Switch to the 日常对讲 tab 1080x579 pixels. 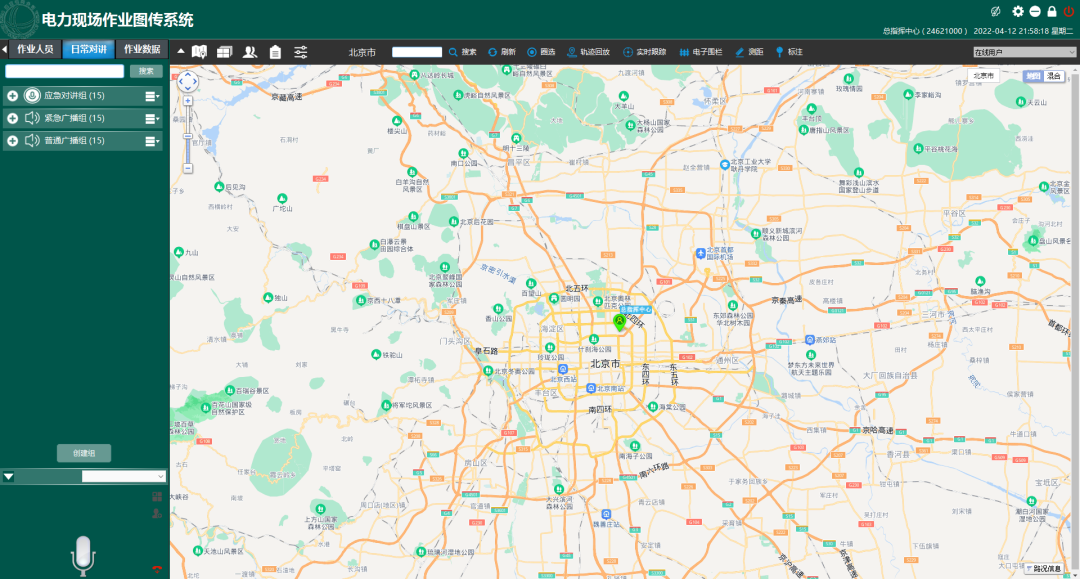[x=89, y=49]
